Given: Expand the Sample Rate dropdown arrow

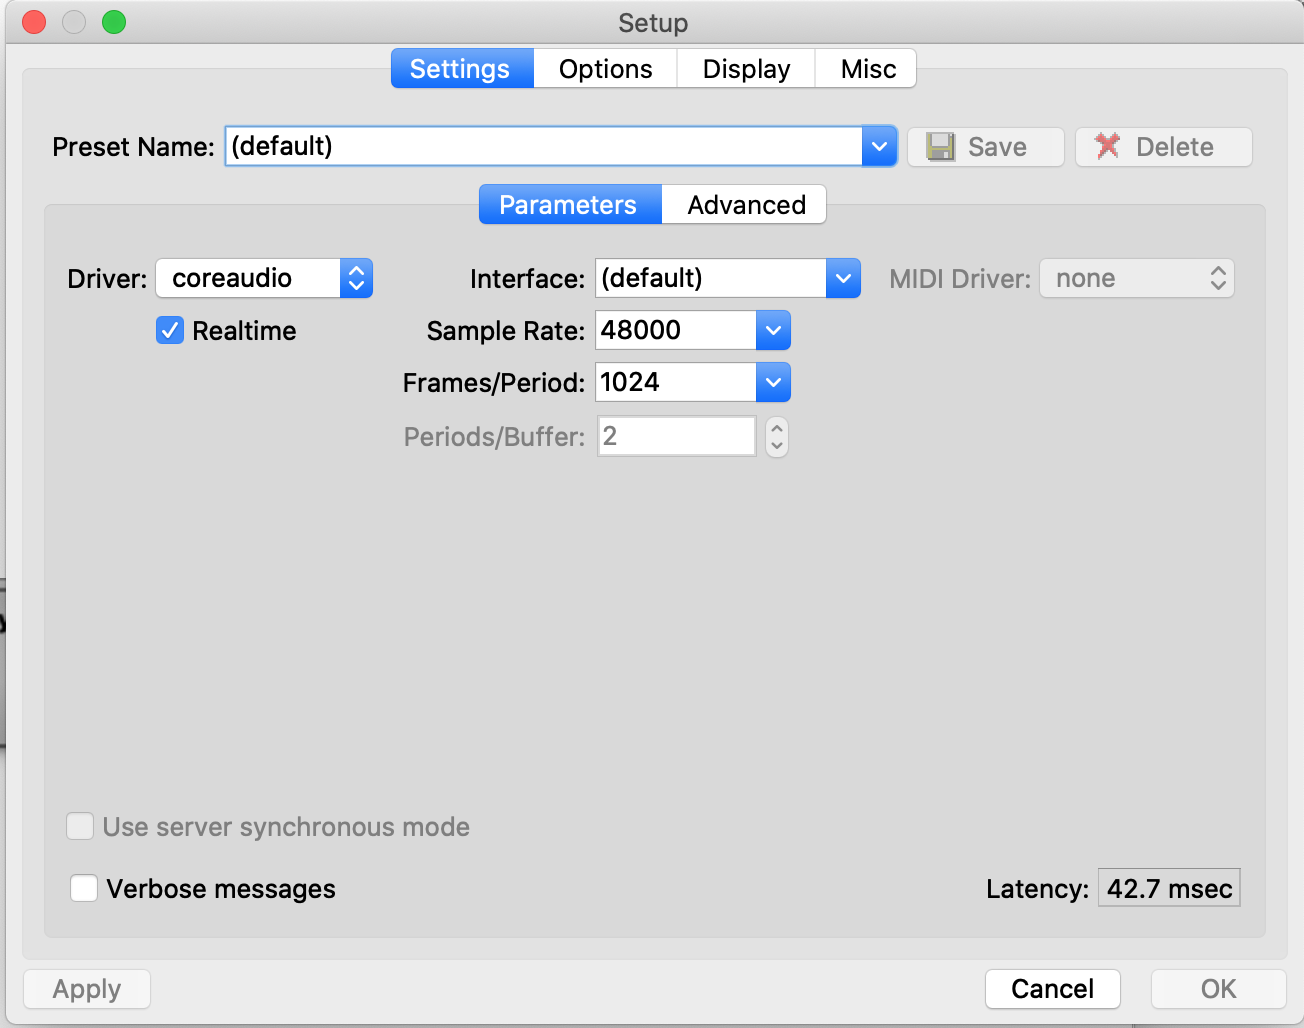Looking at the screenshot, I should pos(773,330).
